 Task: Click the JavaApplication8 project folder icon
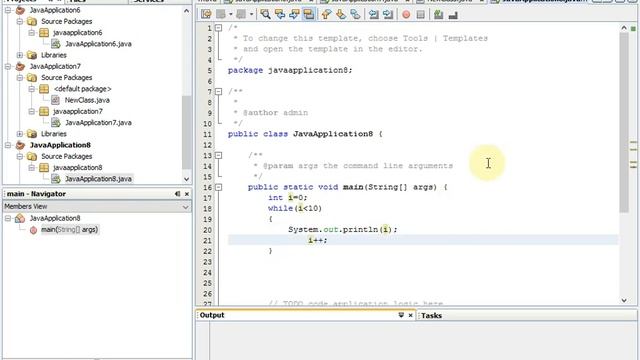click(x=20, y=145)
